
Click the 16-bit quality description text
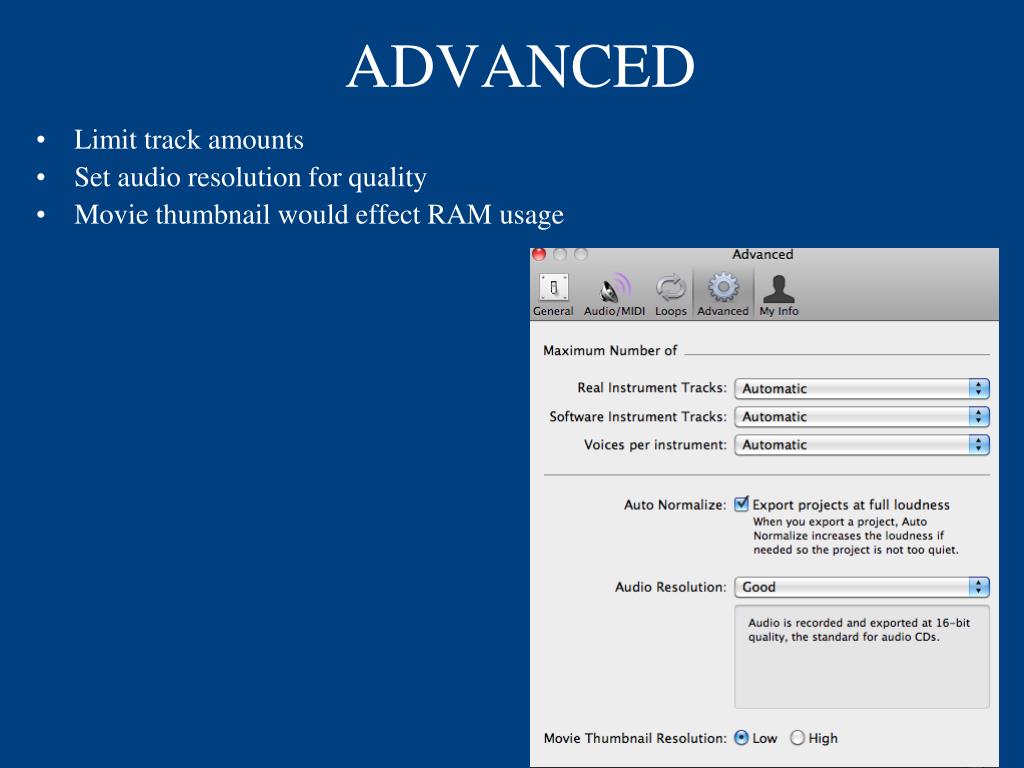tap(859, 630)
